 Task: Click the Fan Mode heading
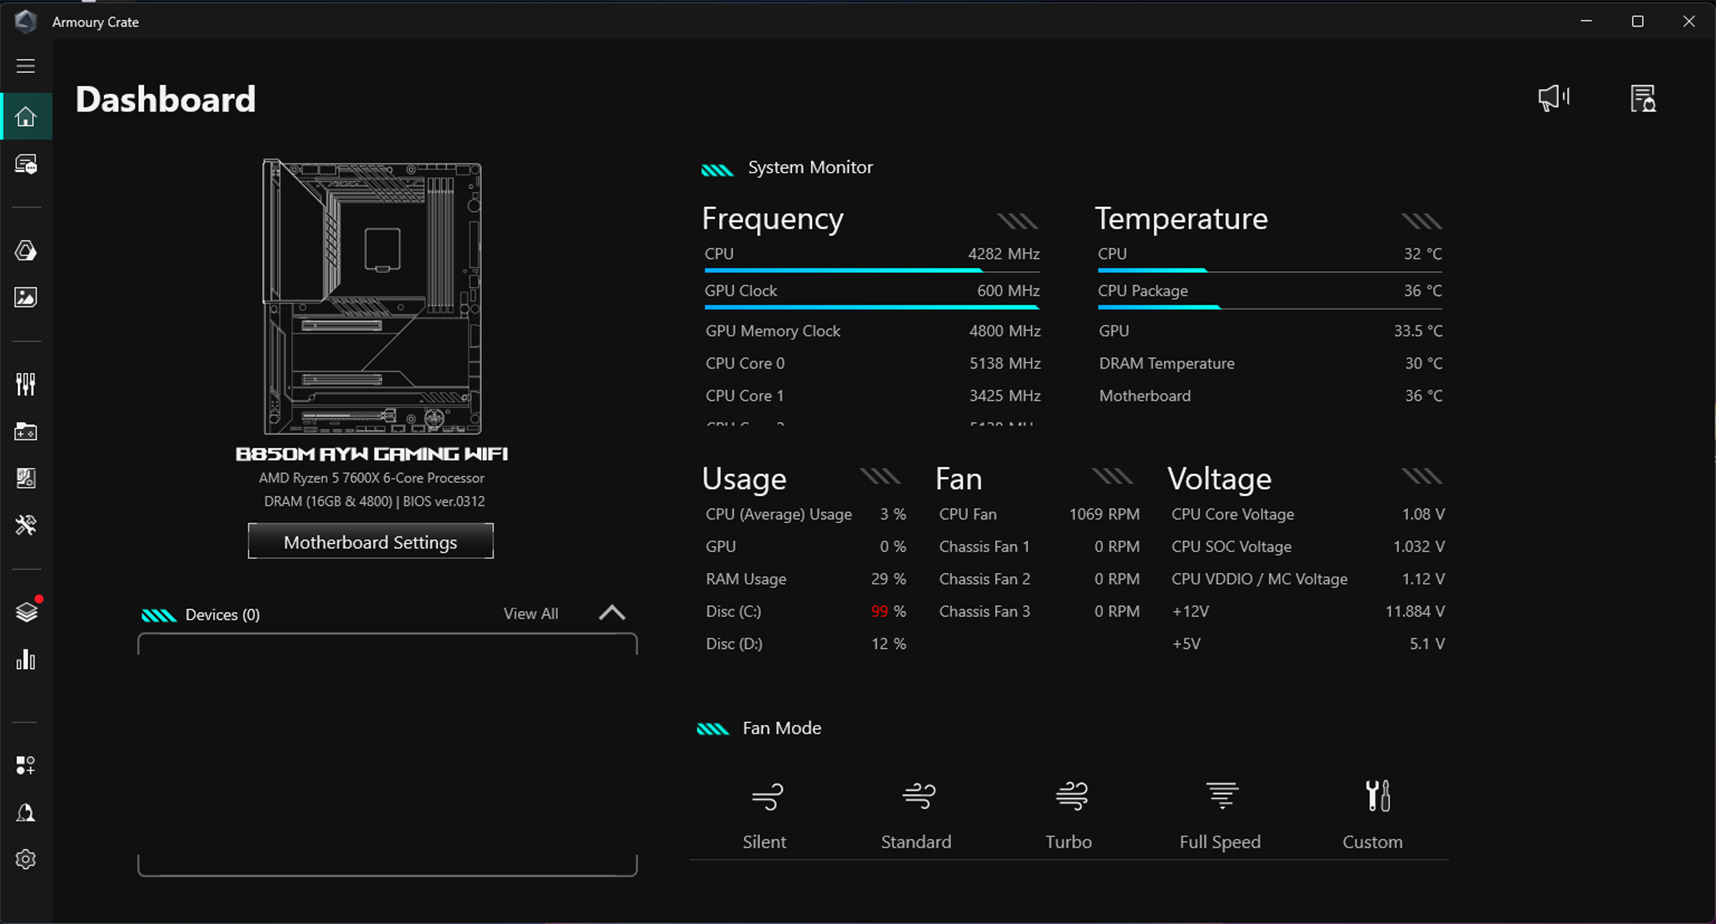(x=782, y=728)
